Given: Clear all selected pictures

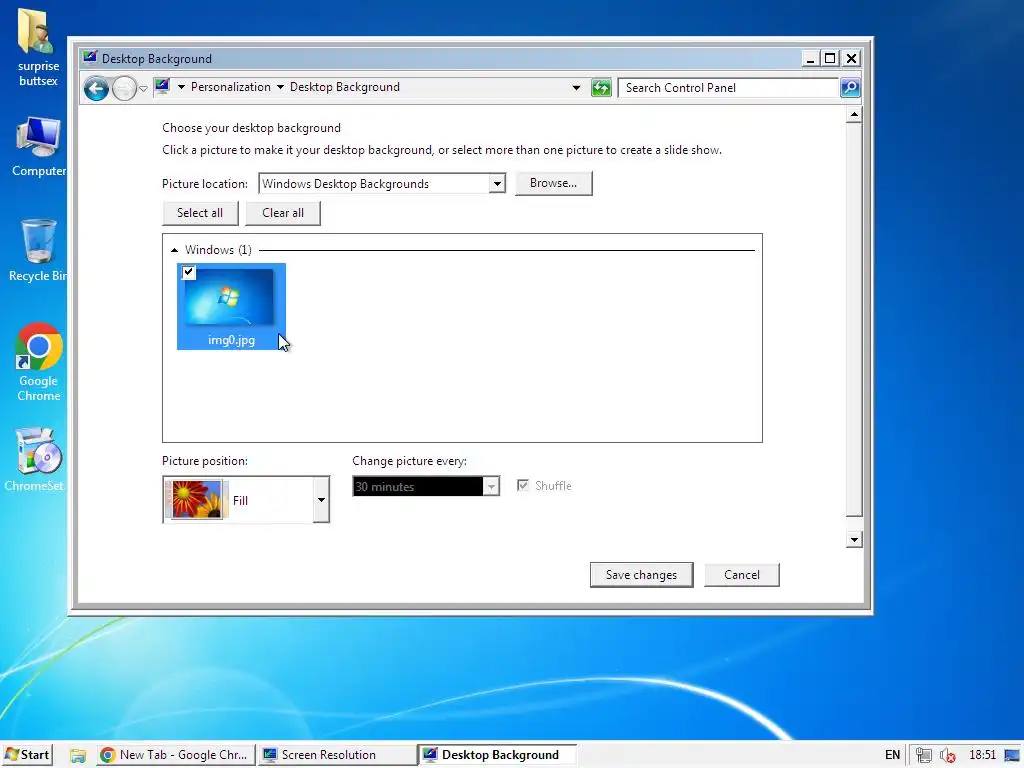Looking at the screenshot, I should click(283, 213).
